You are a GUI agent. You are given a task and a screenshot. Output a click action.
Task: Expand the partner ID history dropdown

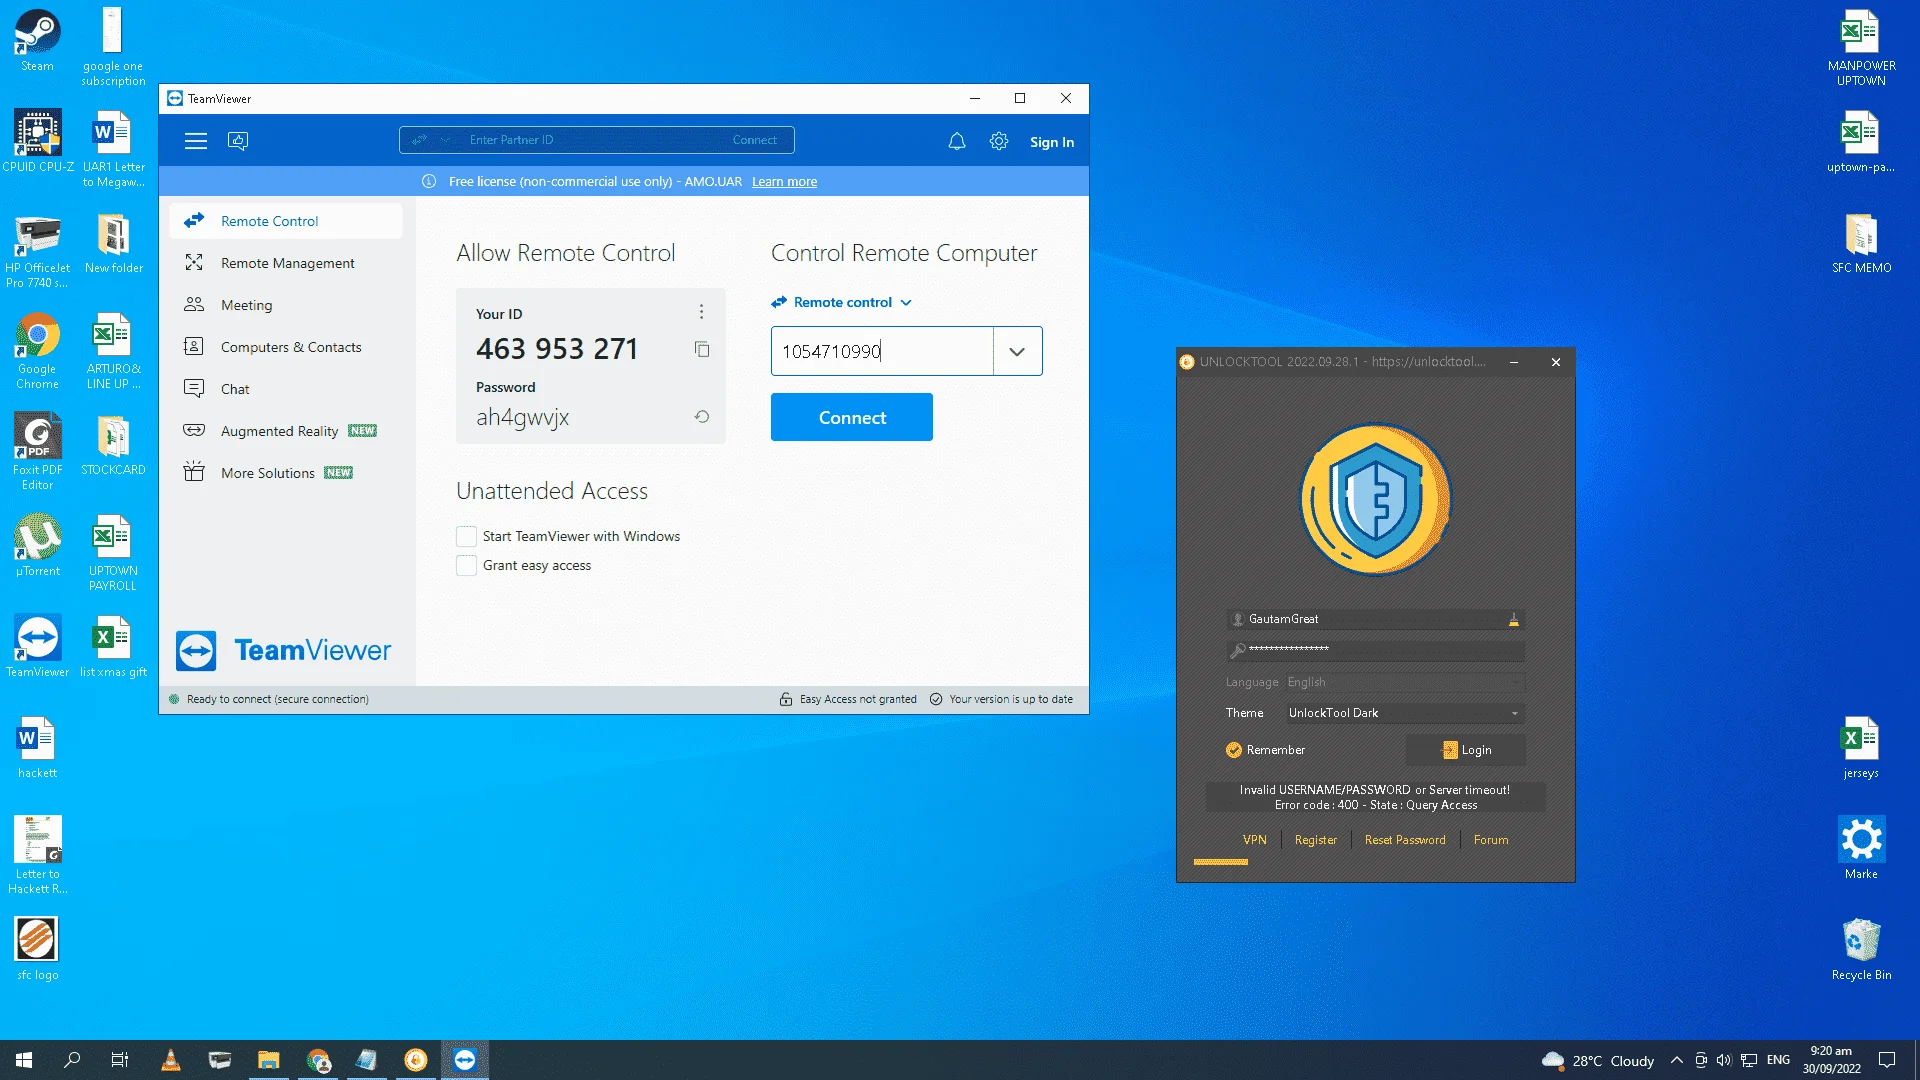coord(1017,351)
